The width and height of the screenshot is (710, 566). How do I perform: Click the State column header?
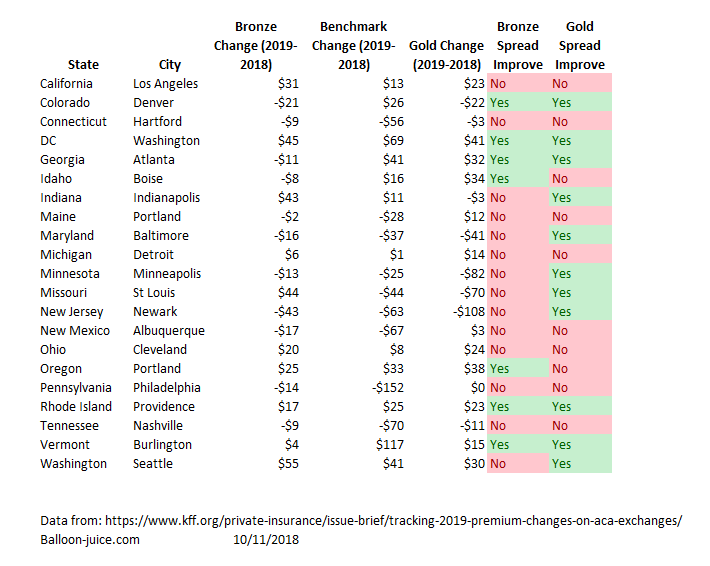point(83,65)
